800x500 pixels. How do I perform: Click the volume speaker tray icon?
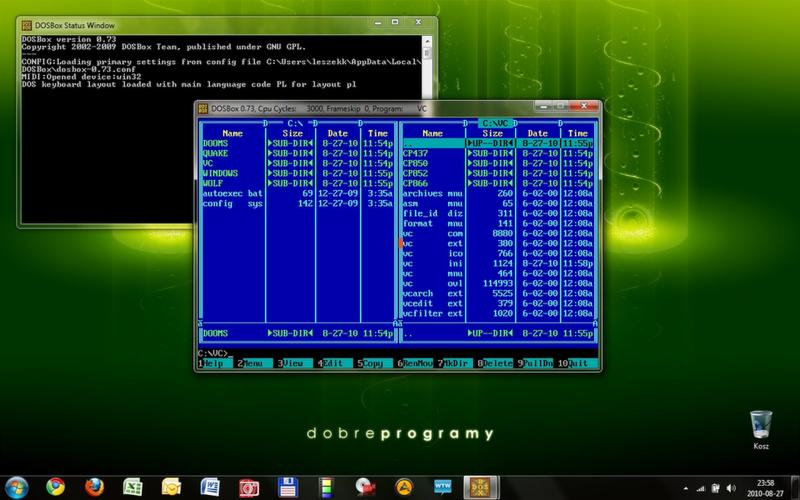click(731, 488)
